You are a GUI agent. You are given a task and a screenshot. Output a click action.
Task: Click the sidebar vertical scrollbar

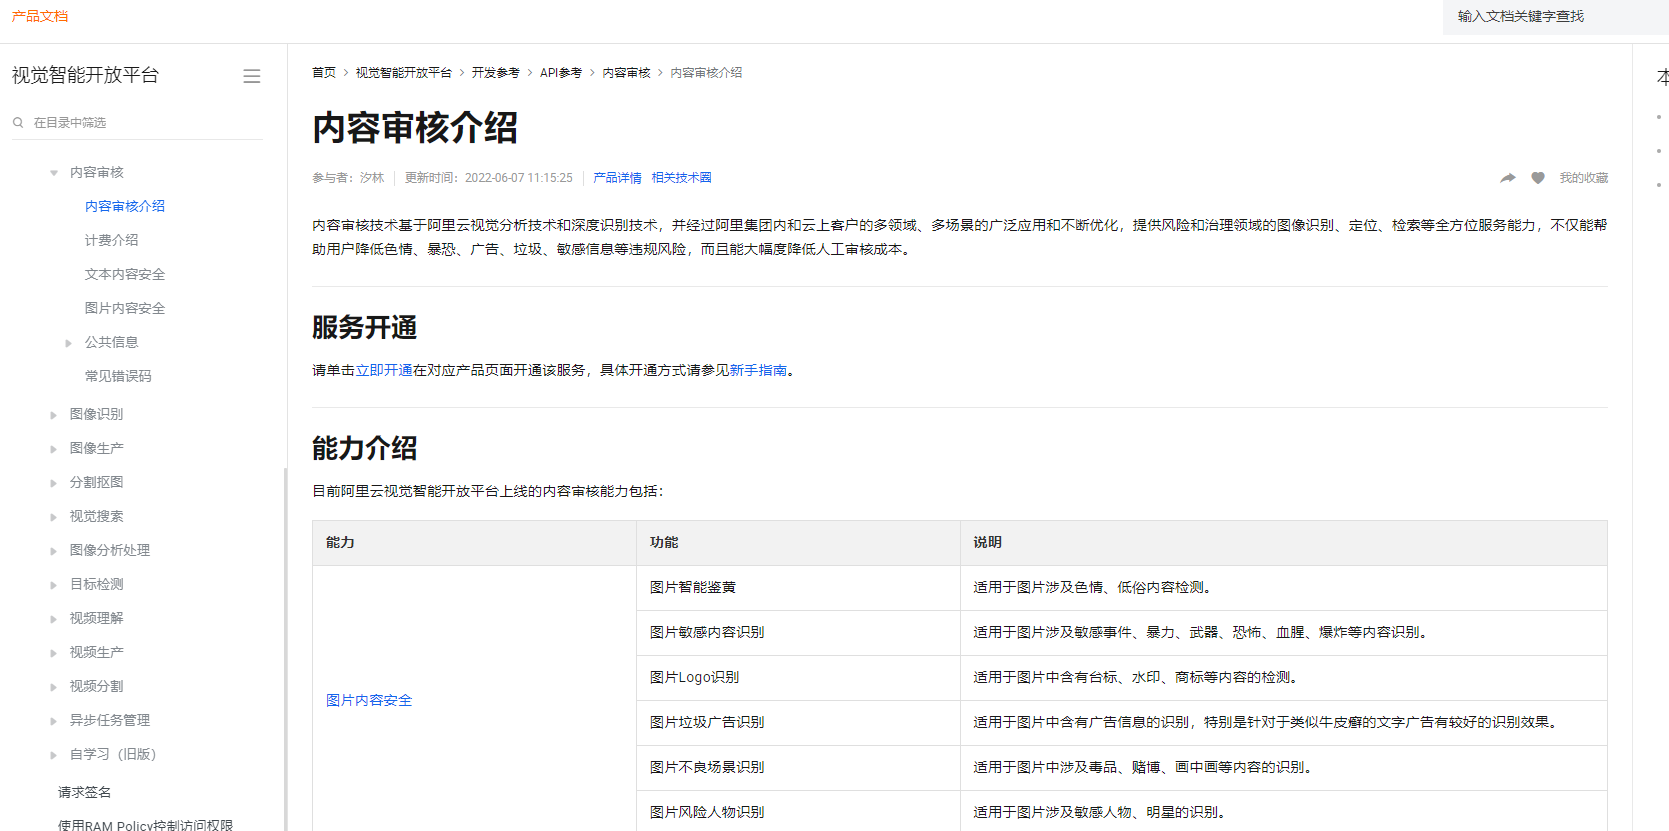pyautogui.click(x=285, y=650)
